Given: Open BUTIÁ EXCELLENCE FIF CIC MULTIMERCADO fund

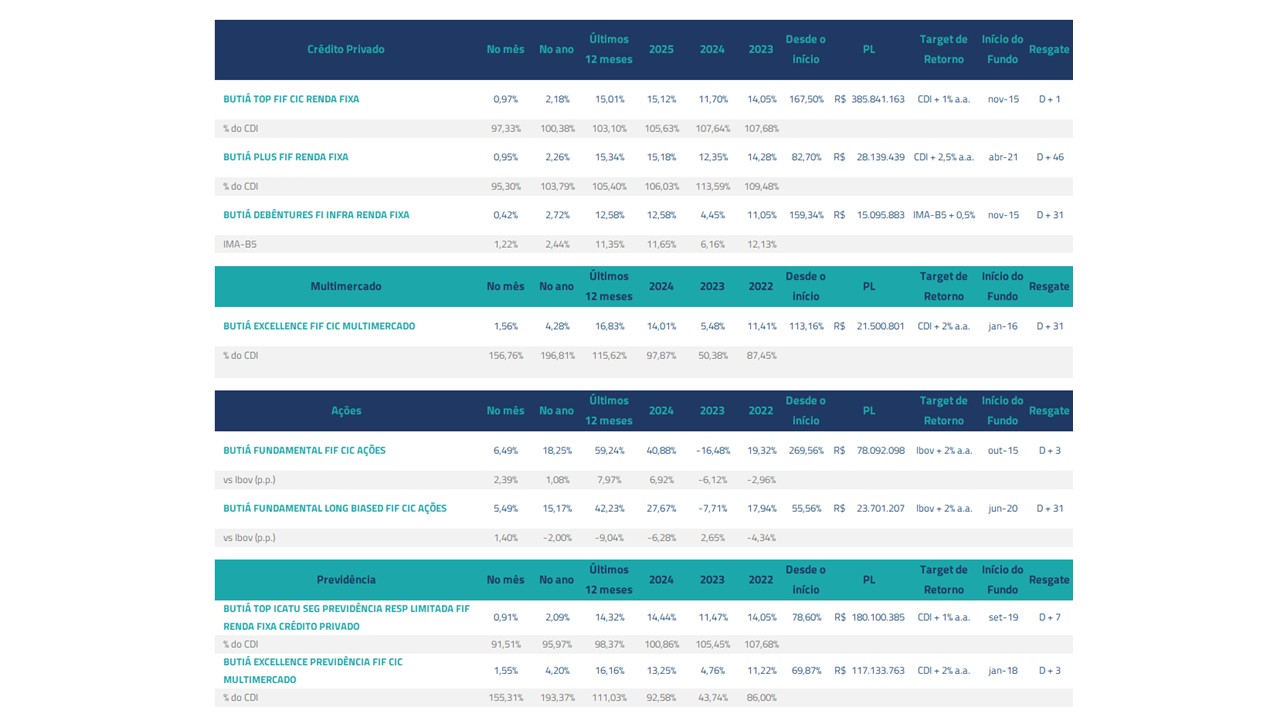Looking at the screenshot, I should (319, 326).
